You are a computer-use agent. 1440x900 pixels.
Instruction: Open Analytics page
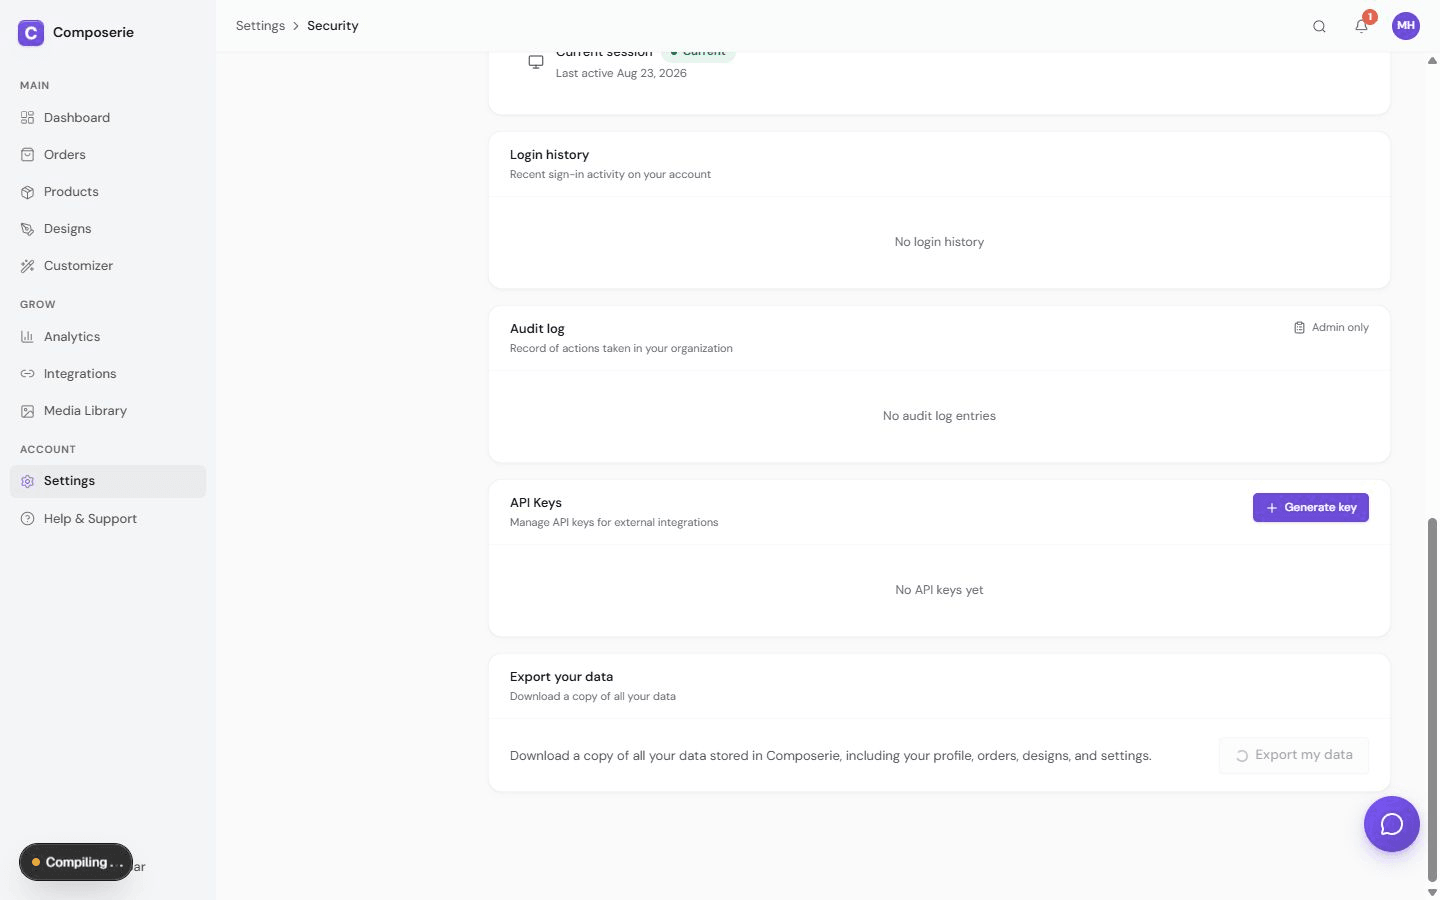[108, 337]
